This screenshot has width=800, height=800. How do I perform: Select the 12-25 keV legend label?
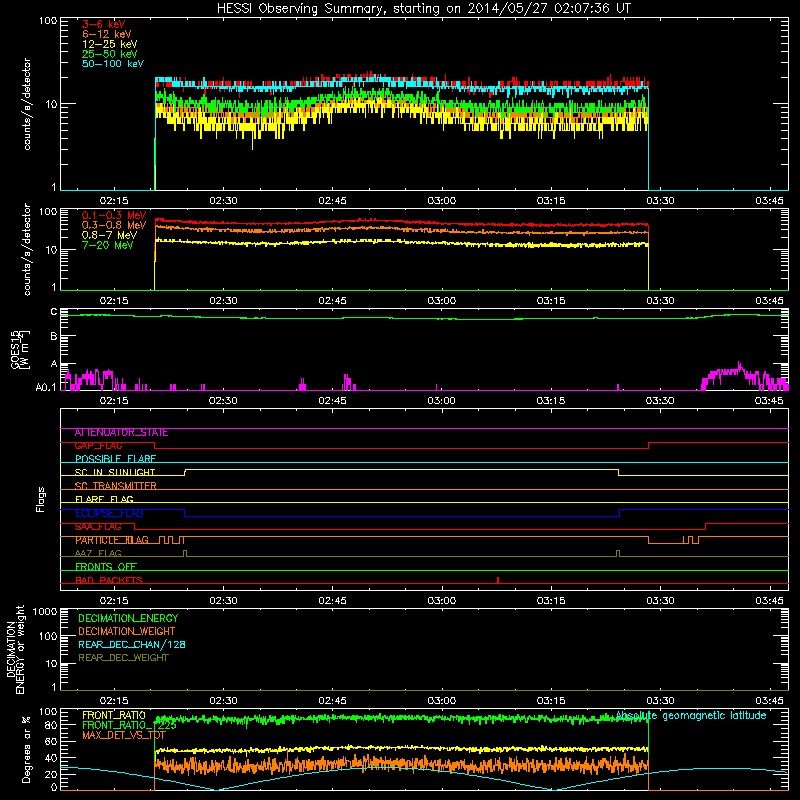click(110, 44)
